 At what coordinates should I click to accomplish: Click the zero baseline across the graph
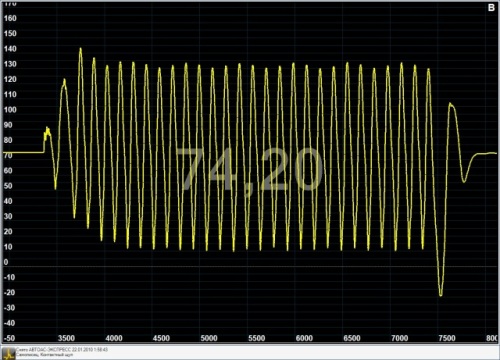click(250, 267)
